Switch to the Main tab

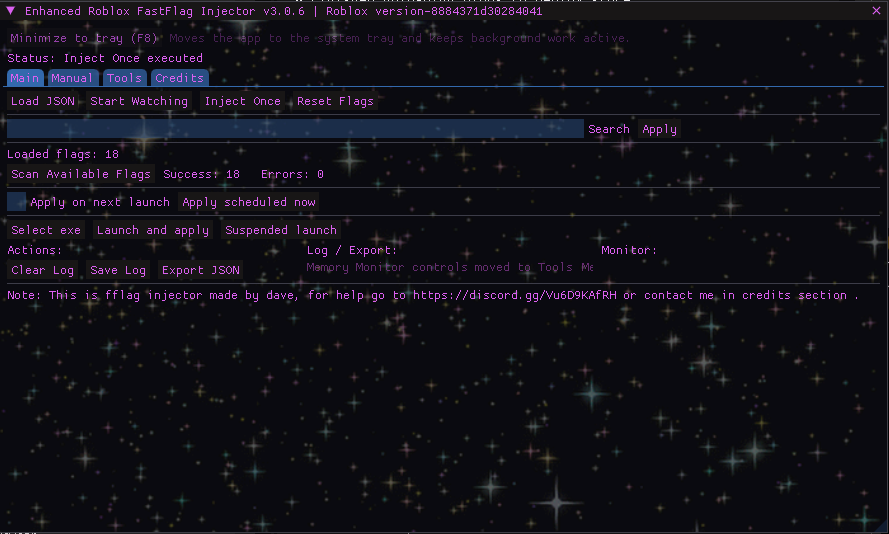25,78
